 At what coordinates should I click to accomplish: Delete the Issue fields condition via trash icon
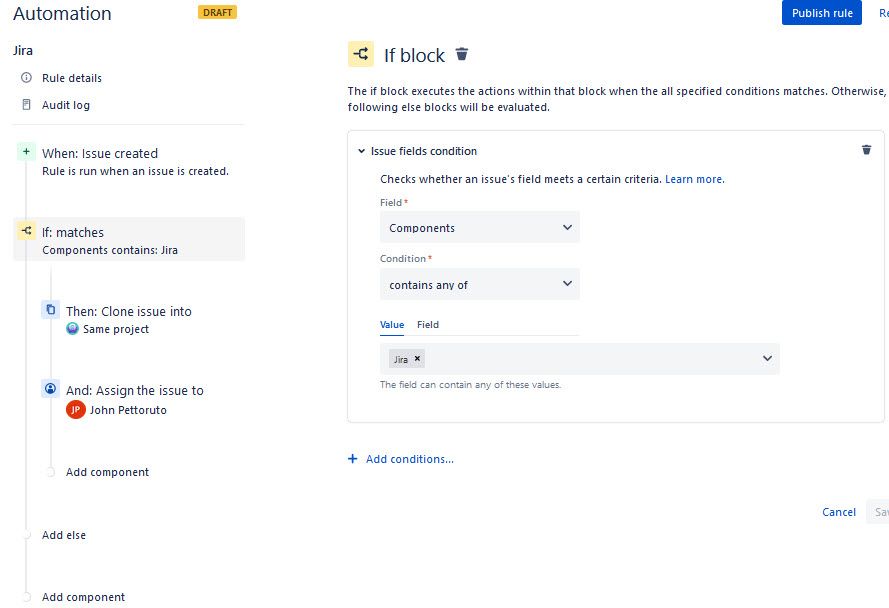866,150
